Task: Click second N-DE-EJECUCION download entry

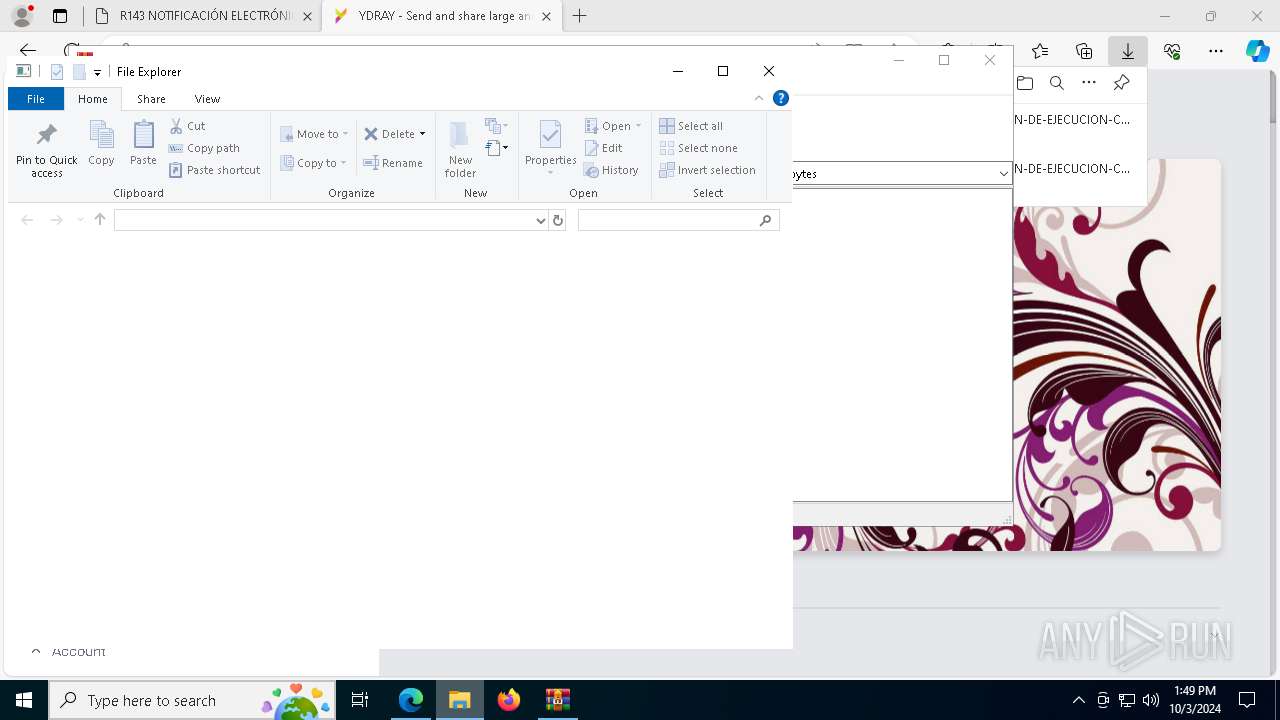Action: tap(1073, 169)
